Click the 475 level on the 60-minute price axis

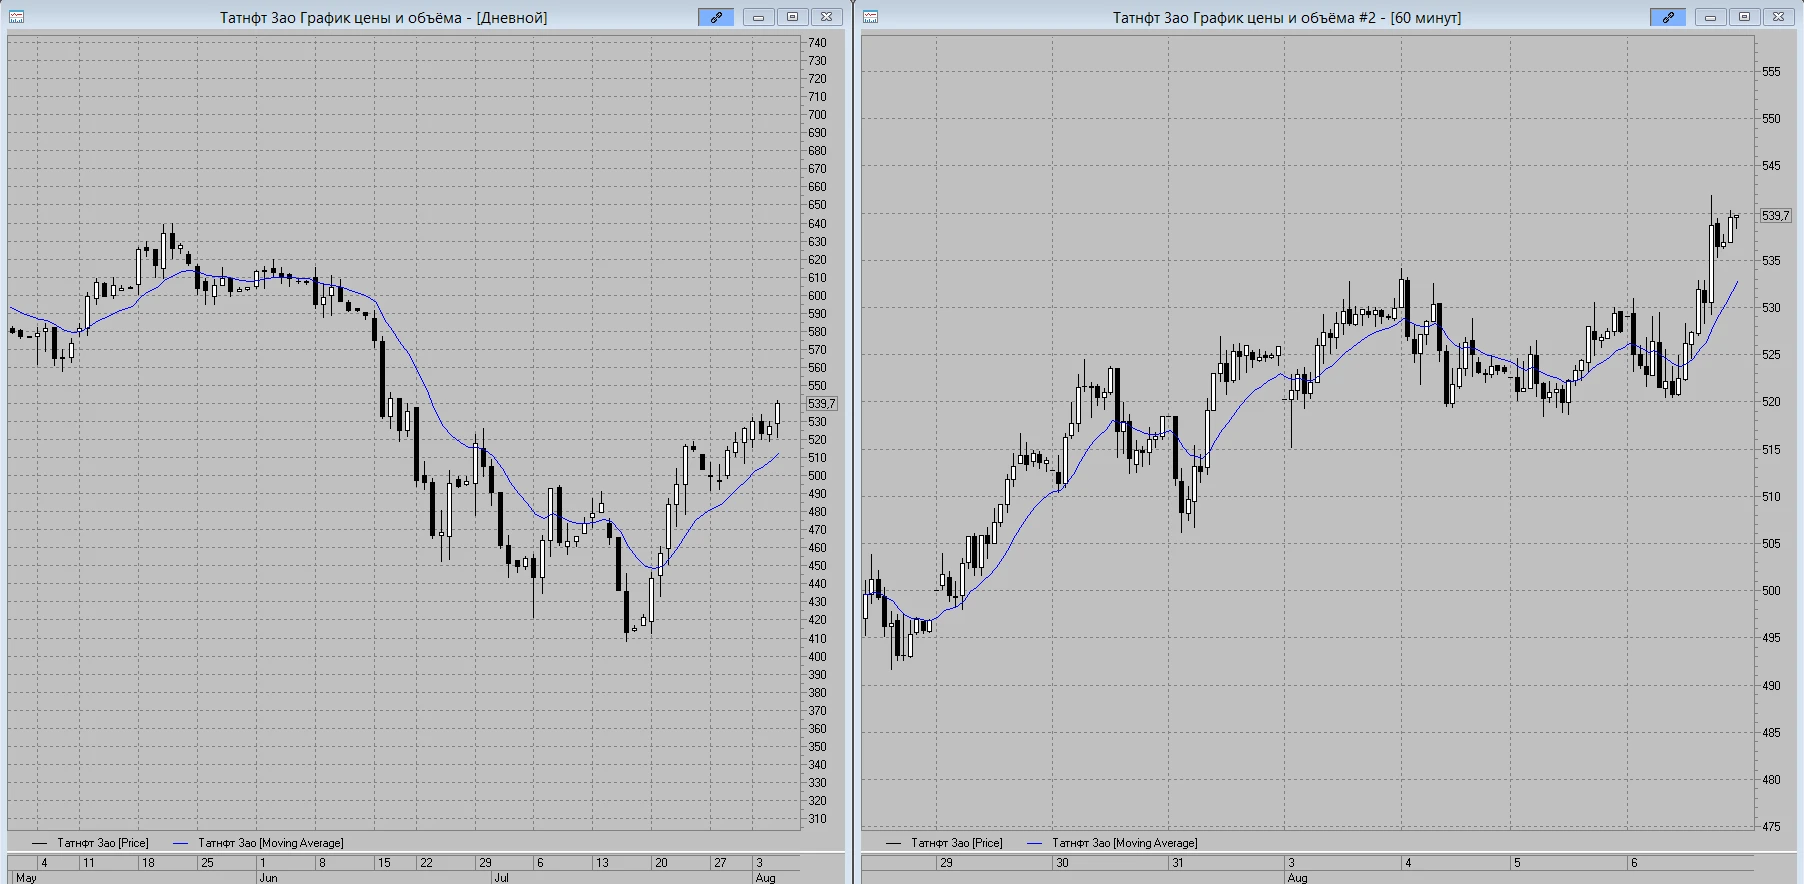point(1771,827)
